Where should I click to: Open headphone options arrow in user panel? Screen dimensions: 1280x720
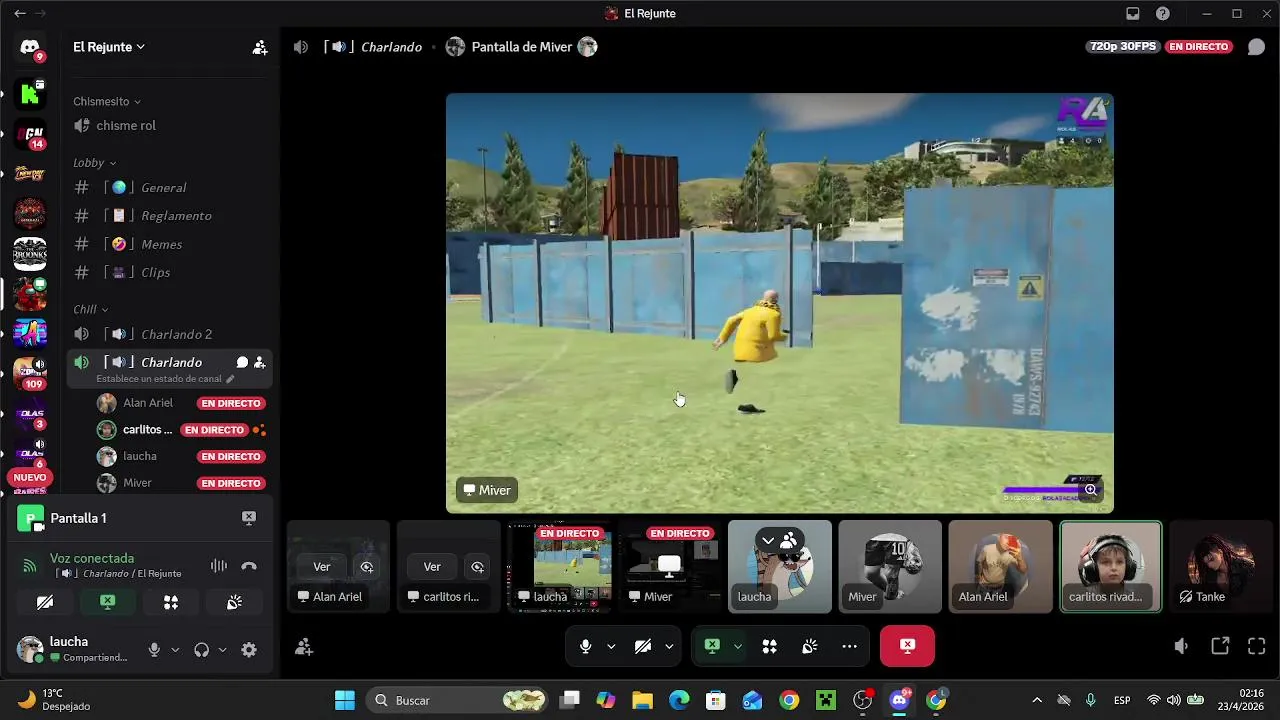tap(222, 650)
